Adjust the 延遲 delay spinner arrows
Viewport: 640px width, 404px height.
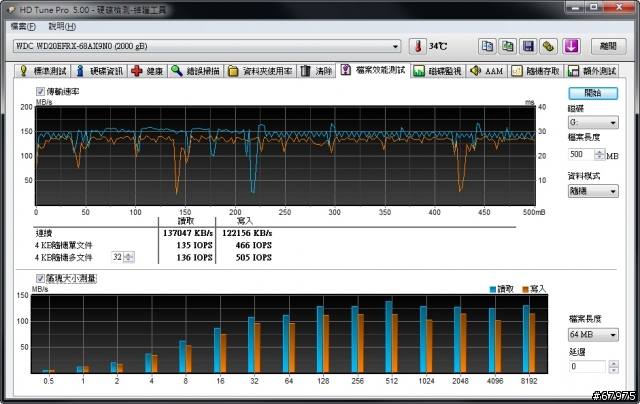[x=613, y=366]
